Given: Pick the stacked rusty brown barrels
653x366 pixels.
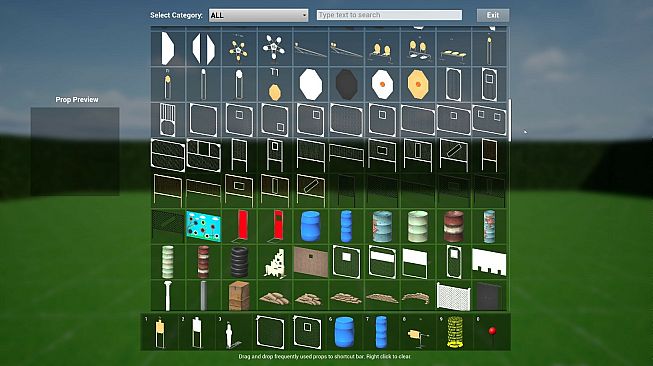Looking at the screenshot, I should pyautogui.click(x=203, y=262).
